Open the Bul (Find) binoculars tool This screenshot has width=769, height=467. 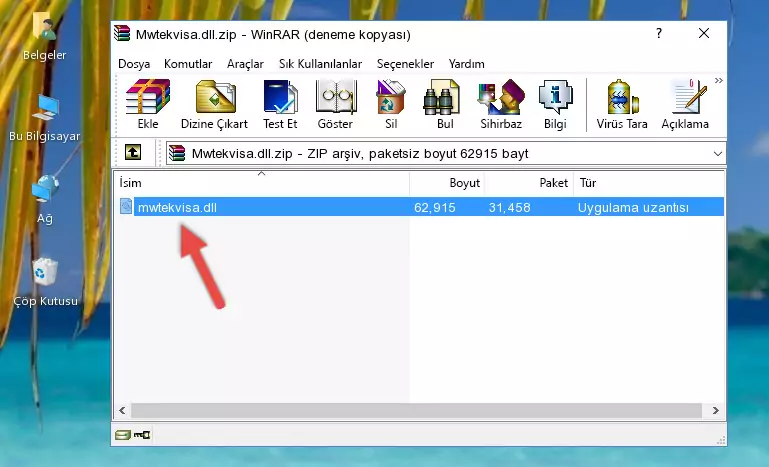tap(445, 104)
